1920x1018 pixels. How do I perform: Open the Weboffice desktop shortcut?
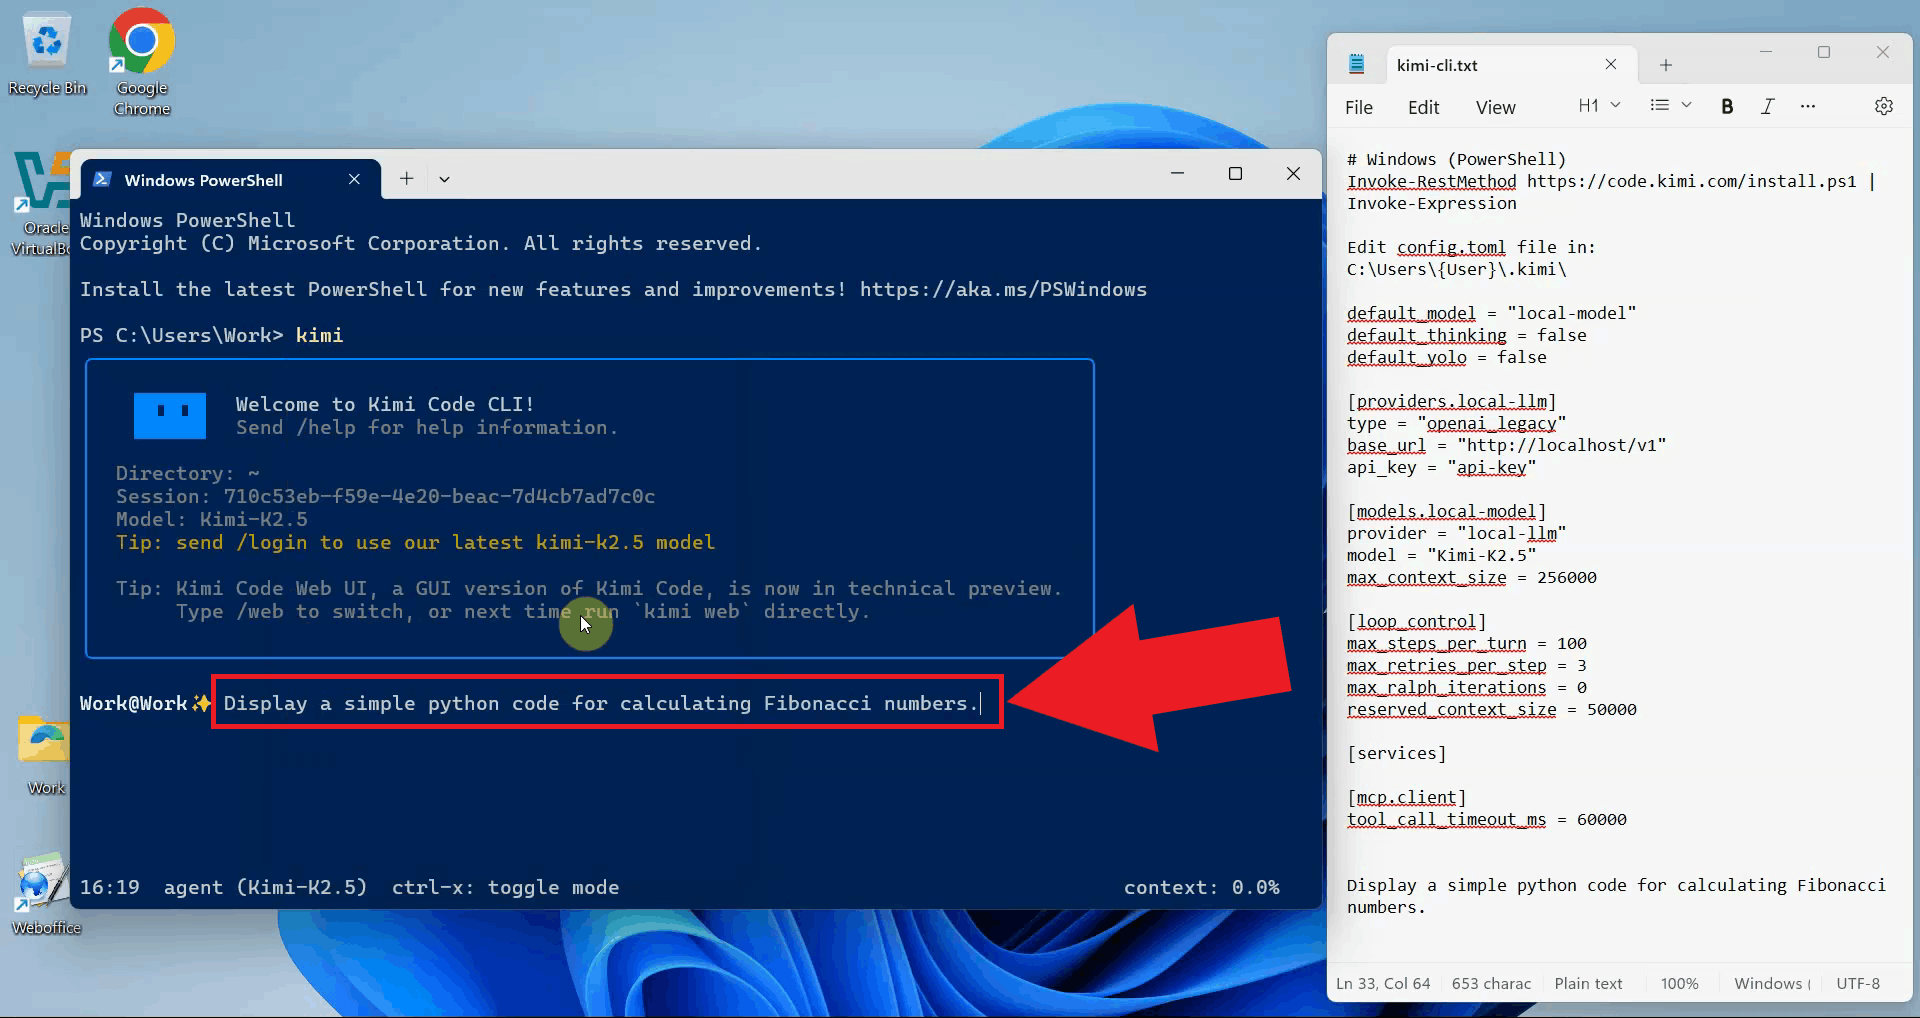tap(43, 892)
